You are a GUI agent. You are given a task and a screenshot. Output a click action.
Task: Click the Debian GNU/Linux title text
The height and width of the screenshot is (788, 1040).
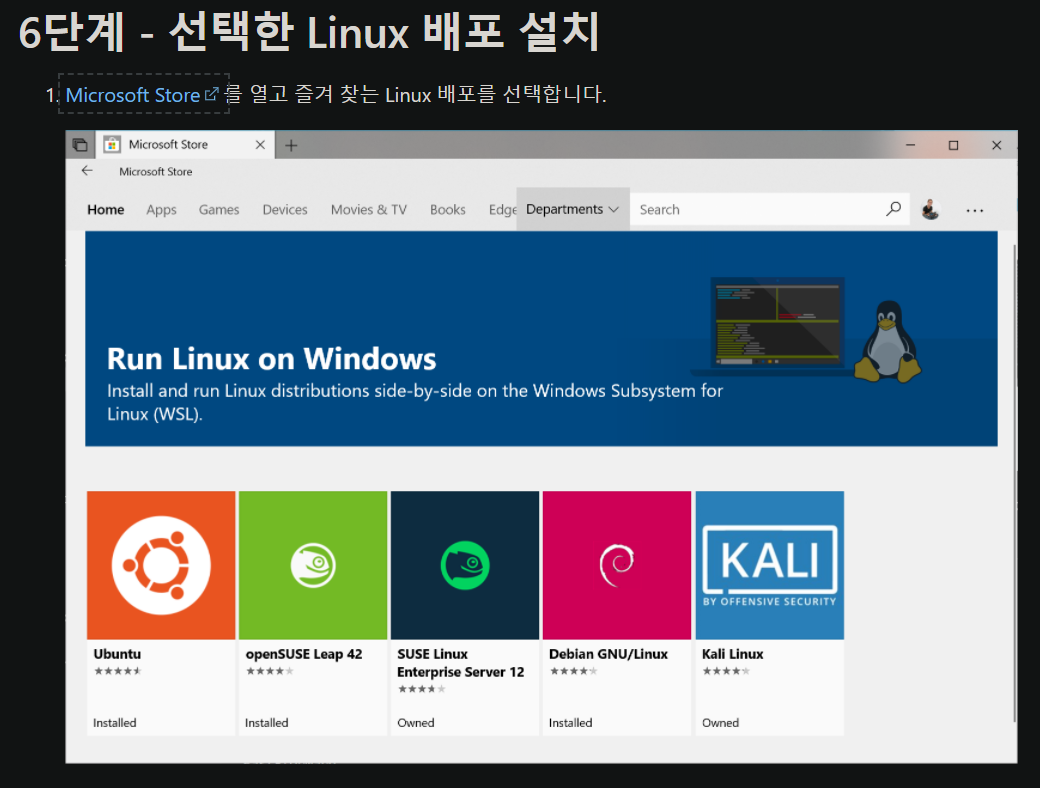coord(608,654)
